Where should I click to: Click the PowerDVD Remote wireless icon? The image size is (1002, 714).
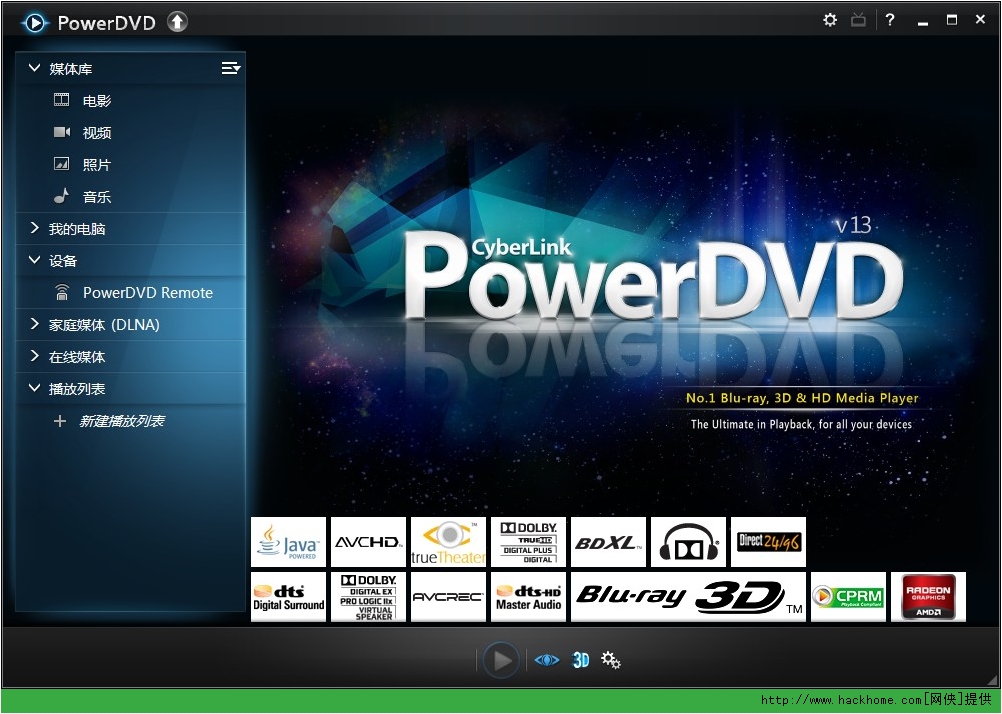(61, 292)
